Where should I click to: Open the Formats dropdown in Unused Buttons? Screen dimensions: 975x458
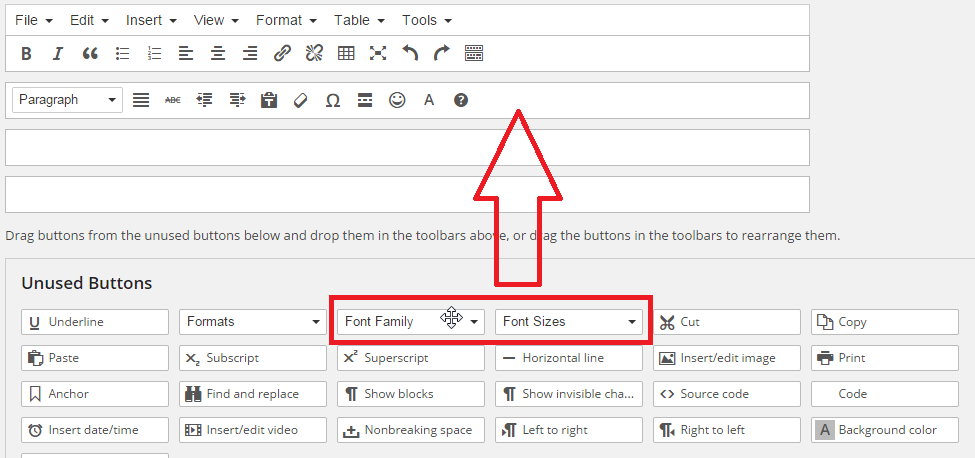click(253, 322)
